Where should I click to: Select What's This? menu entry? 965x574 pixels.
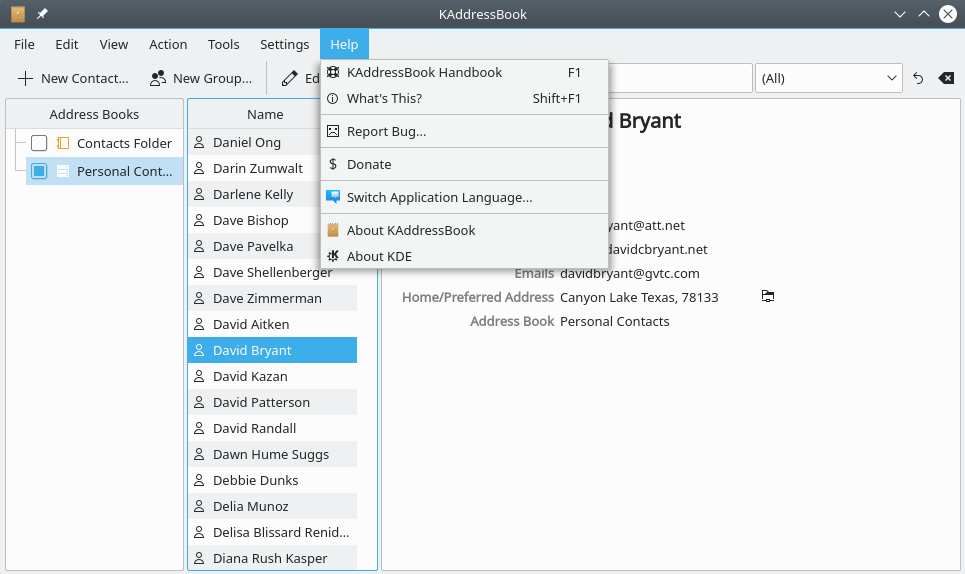point(465,98)
